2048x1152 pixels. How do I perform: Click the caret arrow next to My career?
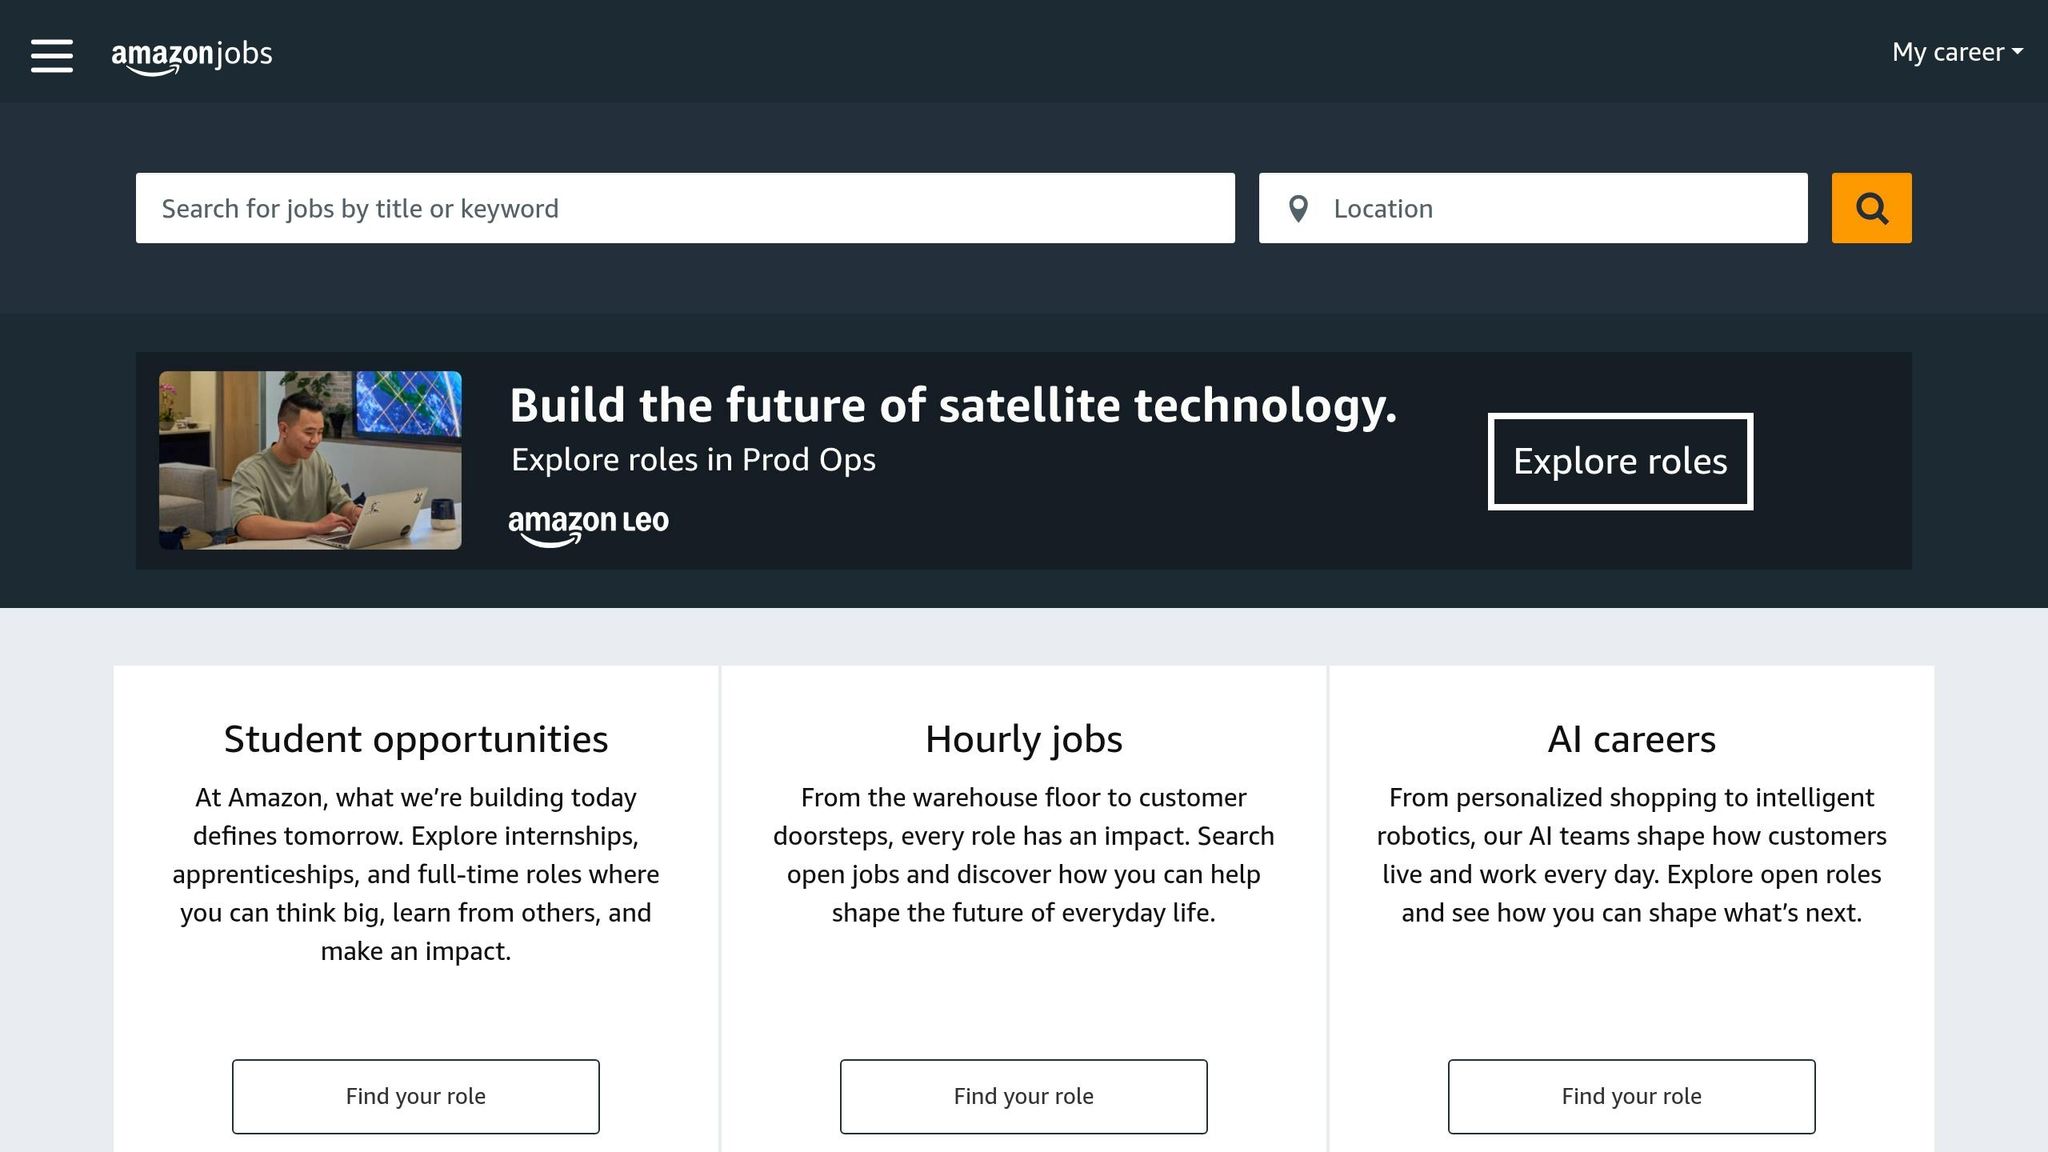pyautogui.click(x=2017, y=52)
